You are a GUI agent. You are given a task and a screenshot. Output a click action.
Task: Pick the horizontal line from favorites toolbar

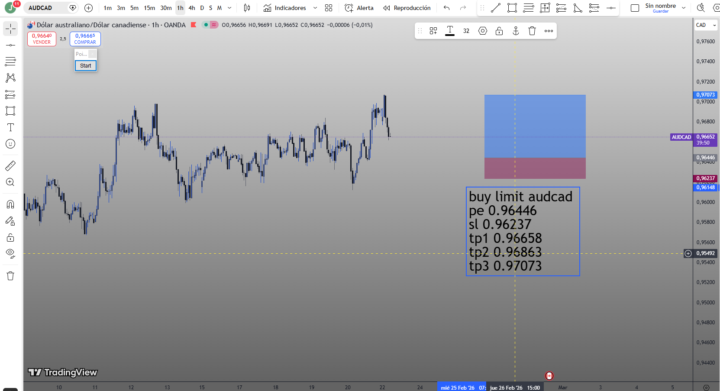611,8
